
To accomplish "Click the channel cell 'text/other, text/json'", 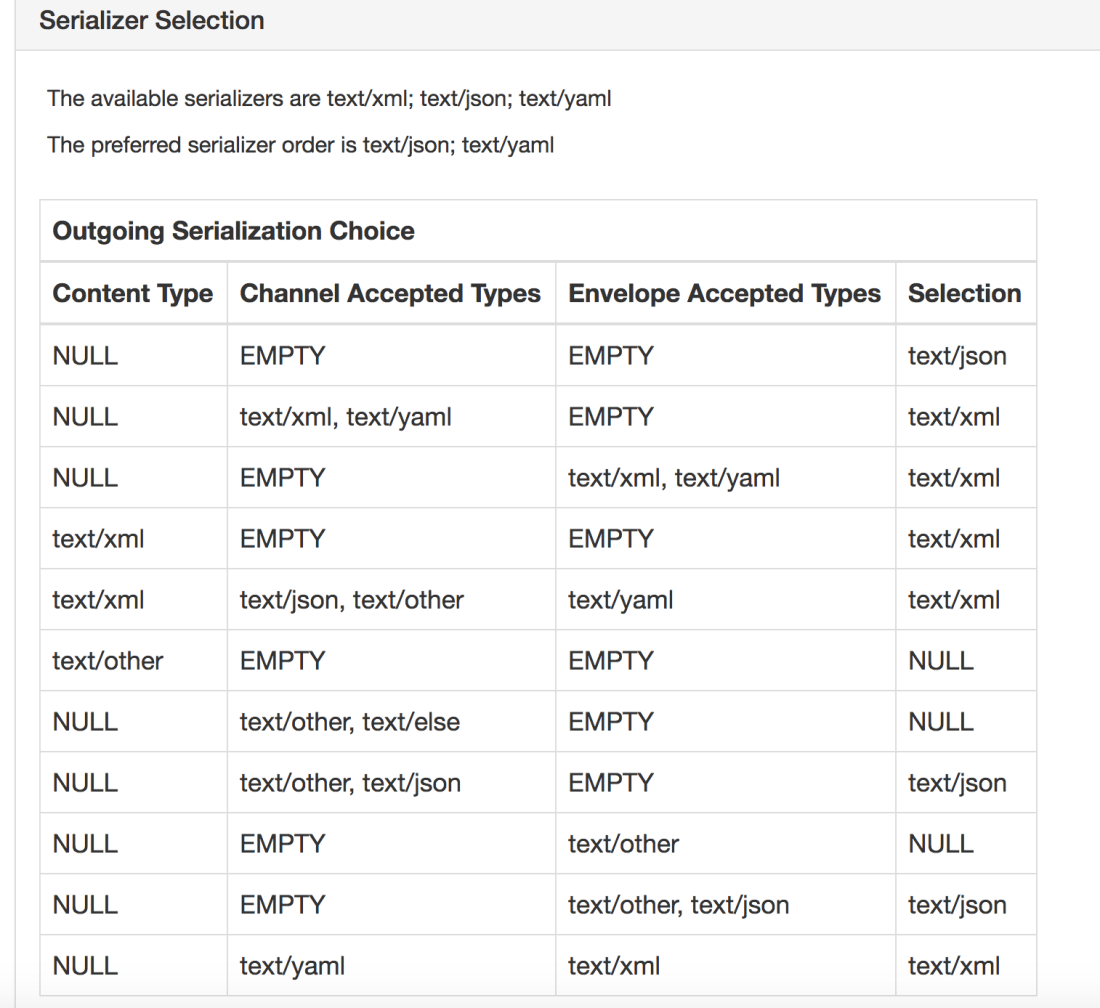I will pos(350,783).
